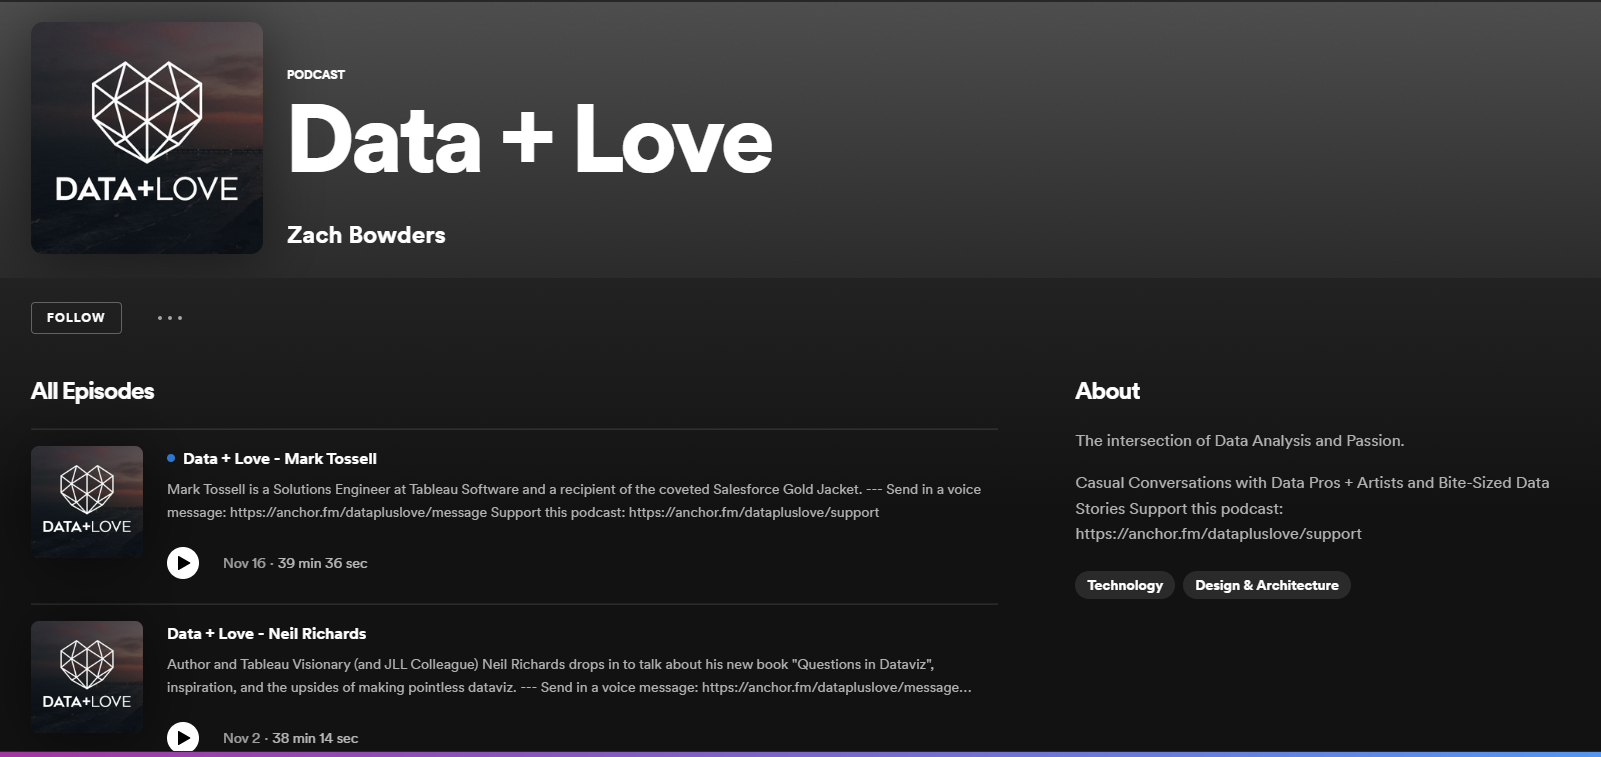This screenshot has height=757, width=1601.
Task: Click the anchor.fm support link in About
Action: pos(1218,534)
